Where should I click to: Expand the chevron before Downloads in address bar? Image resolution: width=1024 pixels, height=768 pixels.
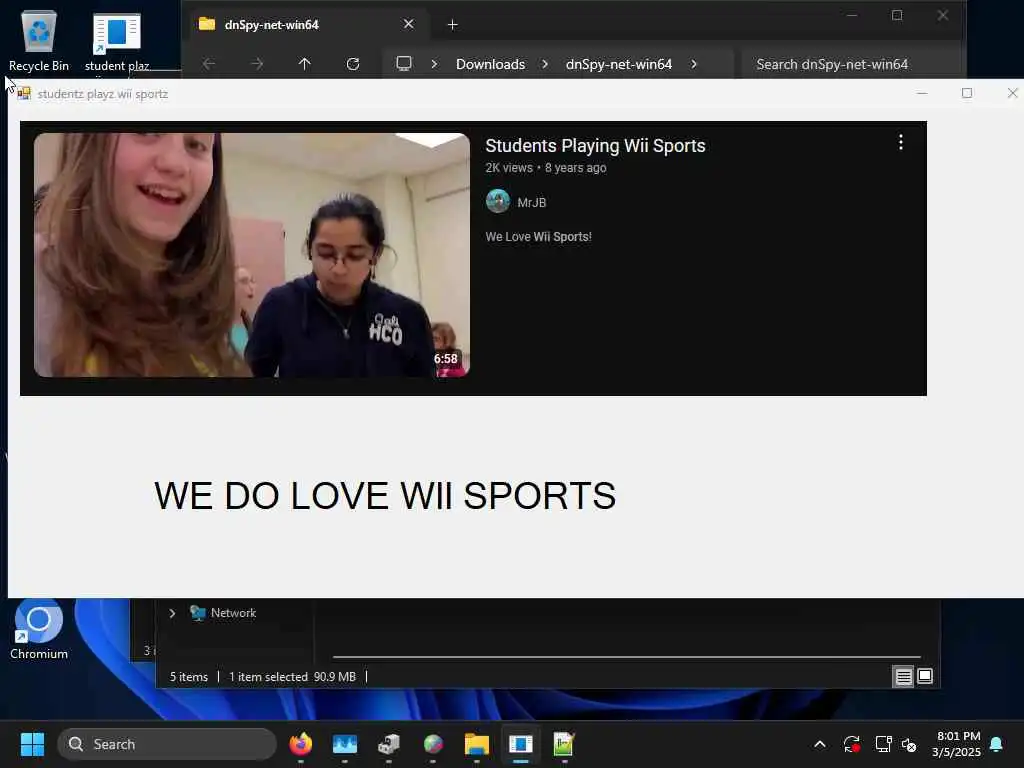tap(434, 64)
